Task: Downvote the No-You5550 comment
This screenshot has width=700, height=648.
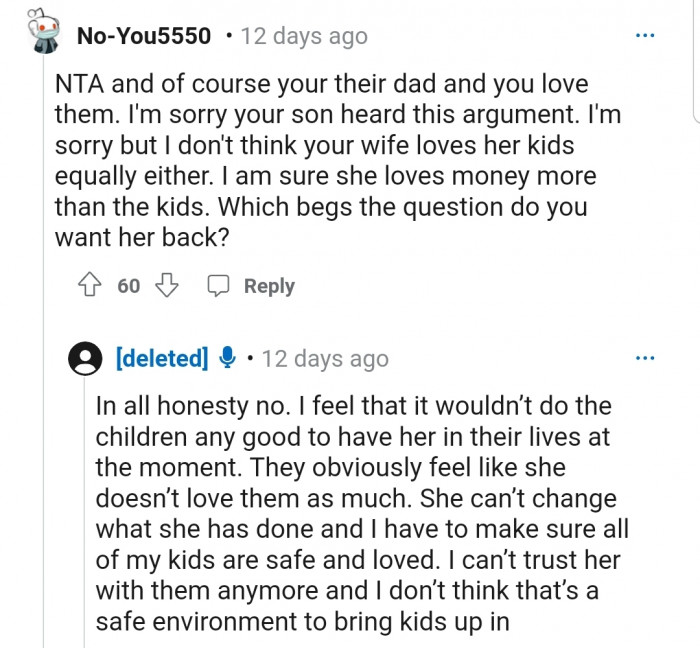Action: 166,286
